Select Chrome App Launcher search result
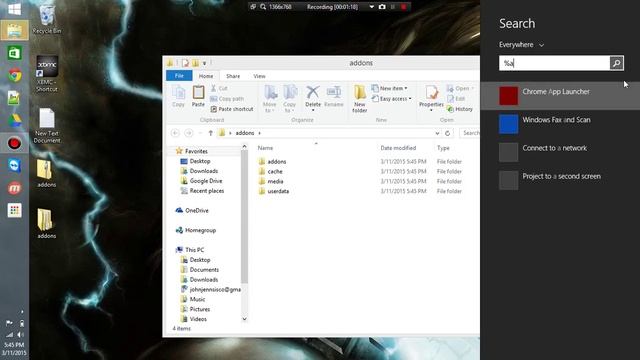Screen dimensions: 640x360 560,96
